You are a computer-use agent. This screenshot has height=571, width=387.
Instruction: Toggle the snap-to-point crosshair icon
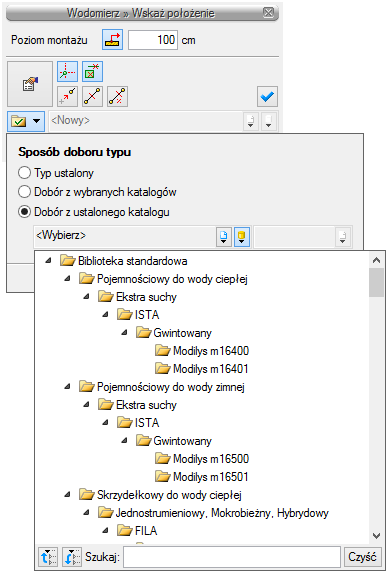pyautogui.click(x=67, y=71)
